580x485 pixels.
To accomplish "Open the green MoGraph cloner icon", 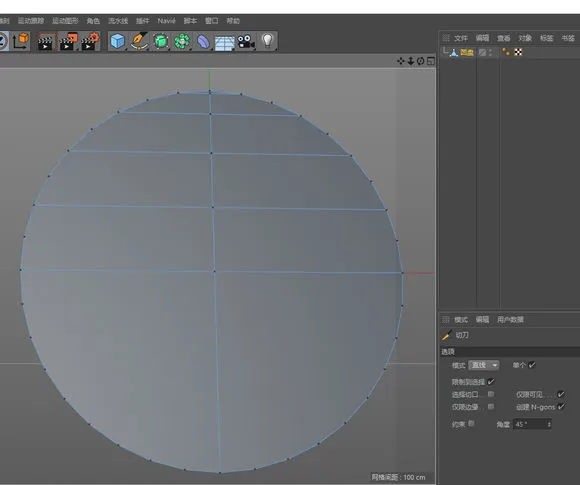I will [182, 41].
